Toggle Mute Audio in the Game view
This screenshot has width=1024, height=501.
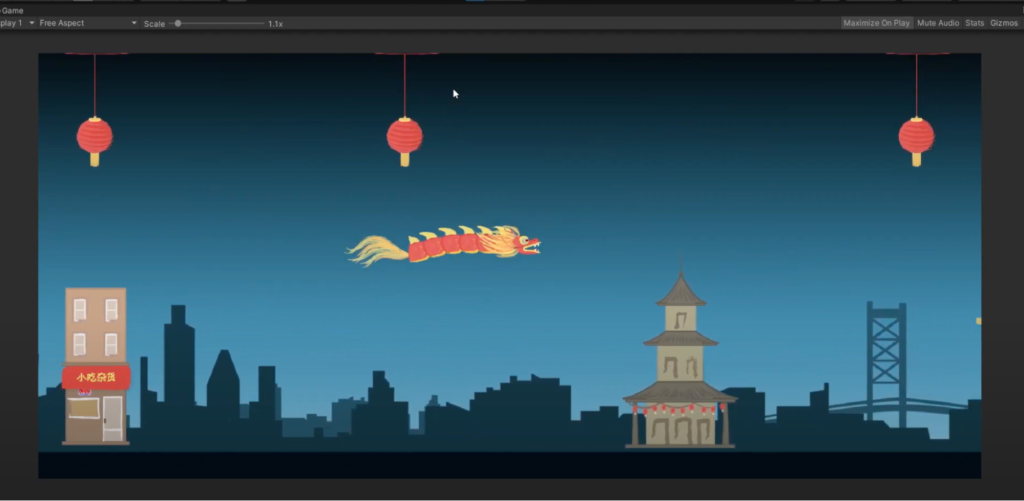click(938, 23)
